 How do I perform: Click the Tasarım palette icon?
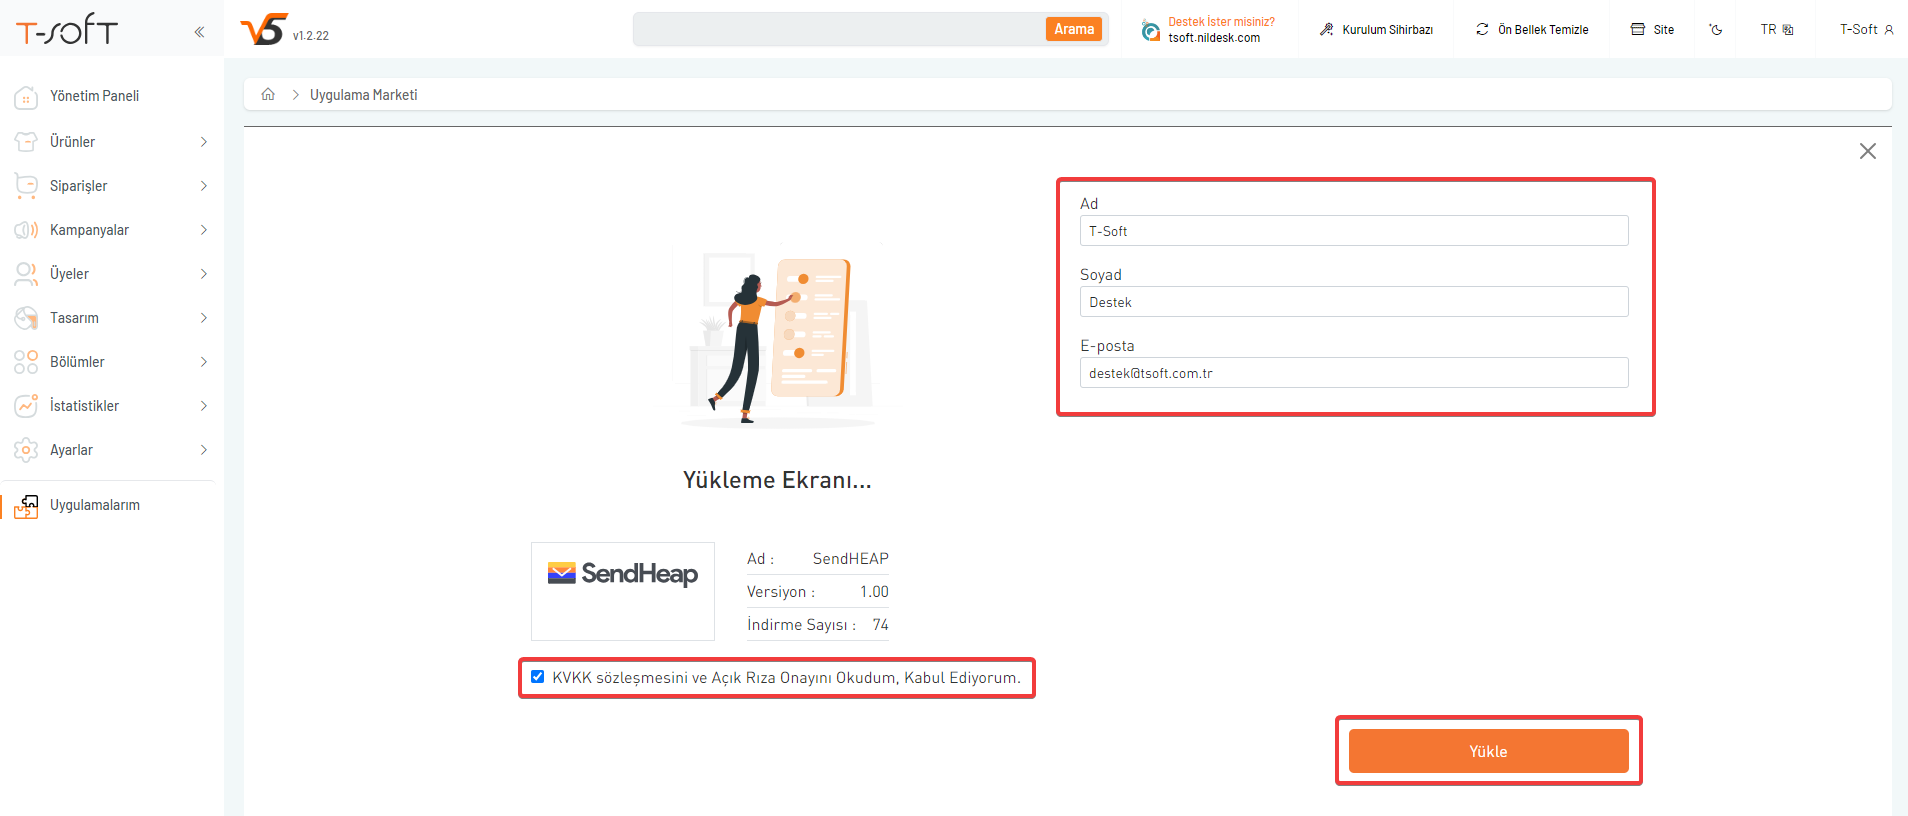pos(26,318)
